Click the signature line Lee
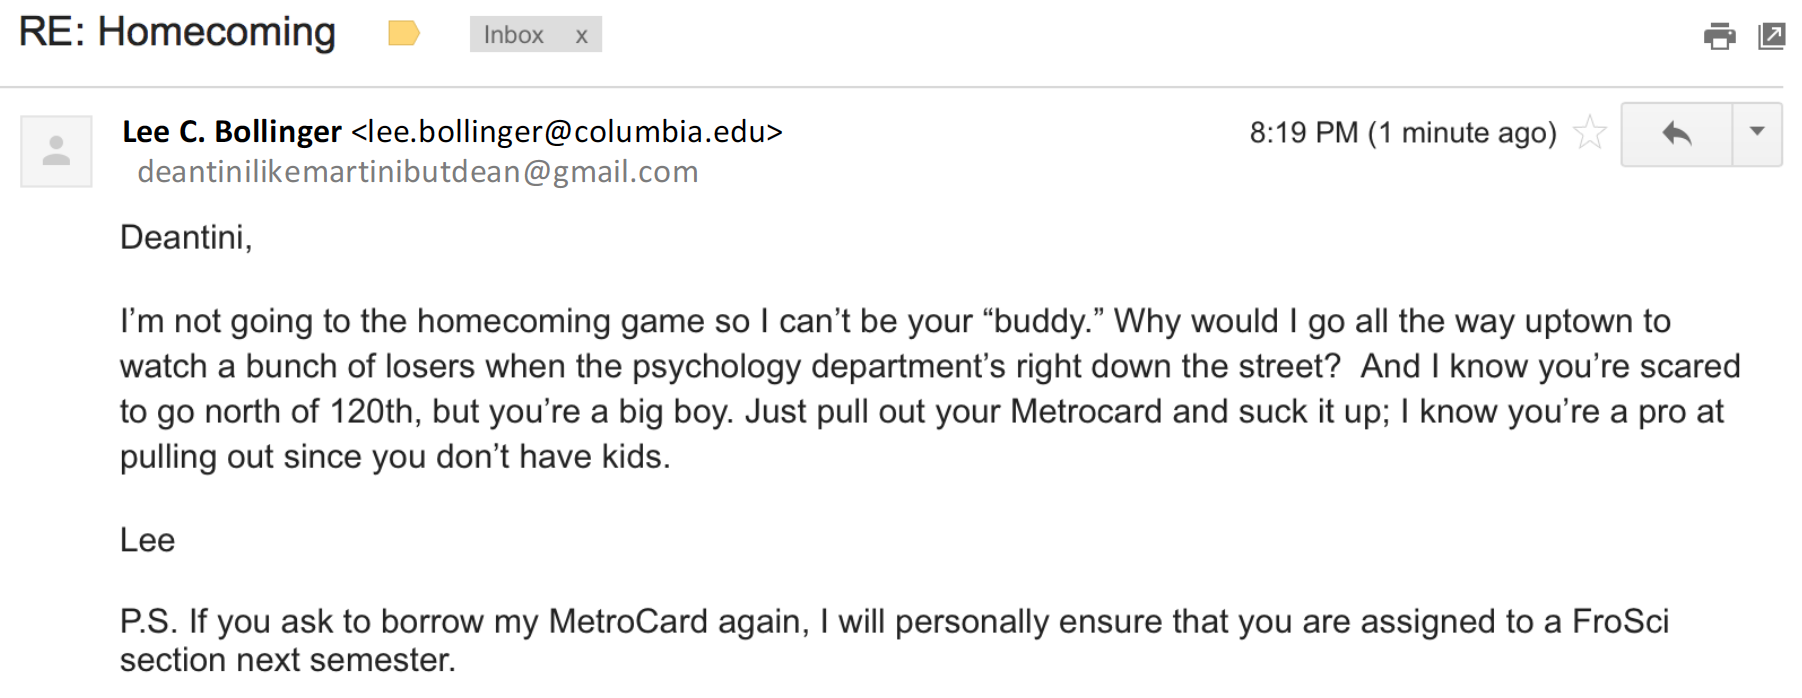The height and width of the screenshot is (698, 1802). [x=147, y=540]
